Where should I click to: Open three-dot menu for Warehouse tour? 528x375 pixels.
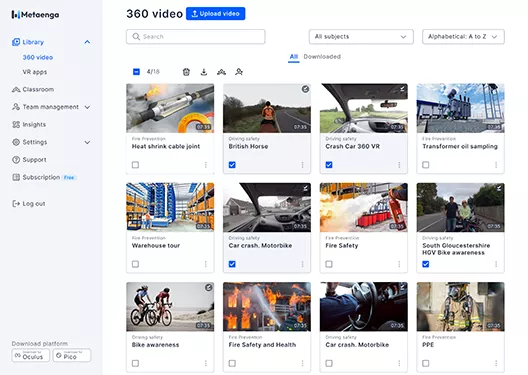tap(205, 264)
